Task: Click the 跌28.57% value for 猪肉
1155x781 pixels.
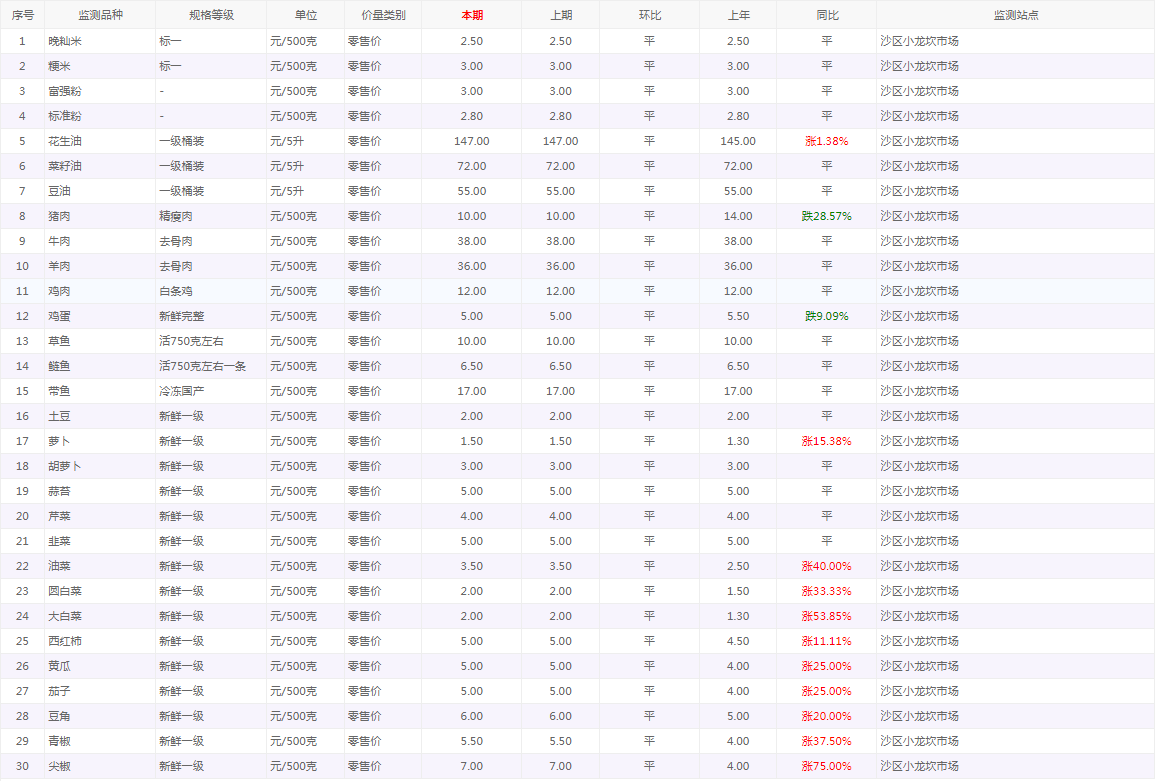Action: point(826,216)
